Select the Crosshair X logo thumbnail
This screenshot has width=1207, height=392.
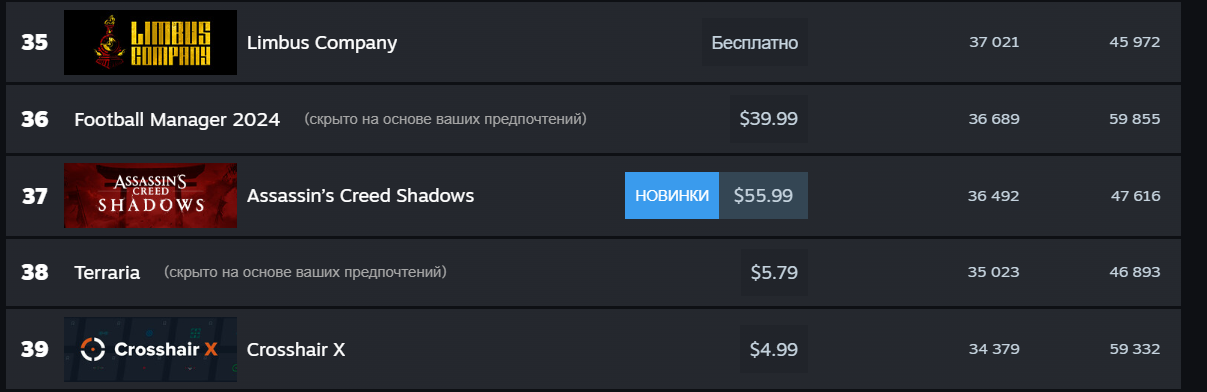click(x=150, y=349)
